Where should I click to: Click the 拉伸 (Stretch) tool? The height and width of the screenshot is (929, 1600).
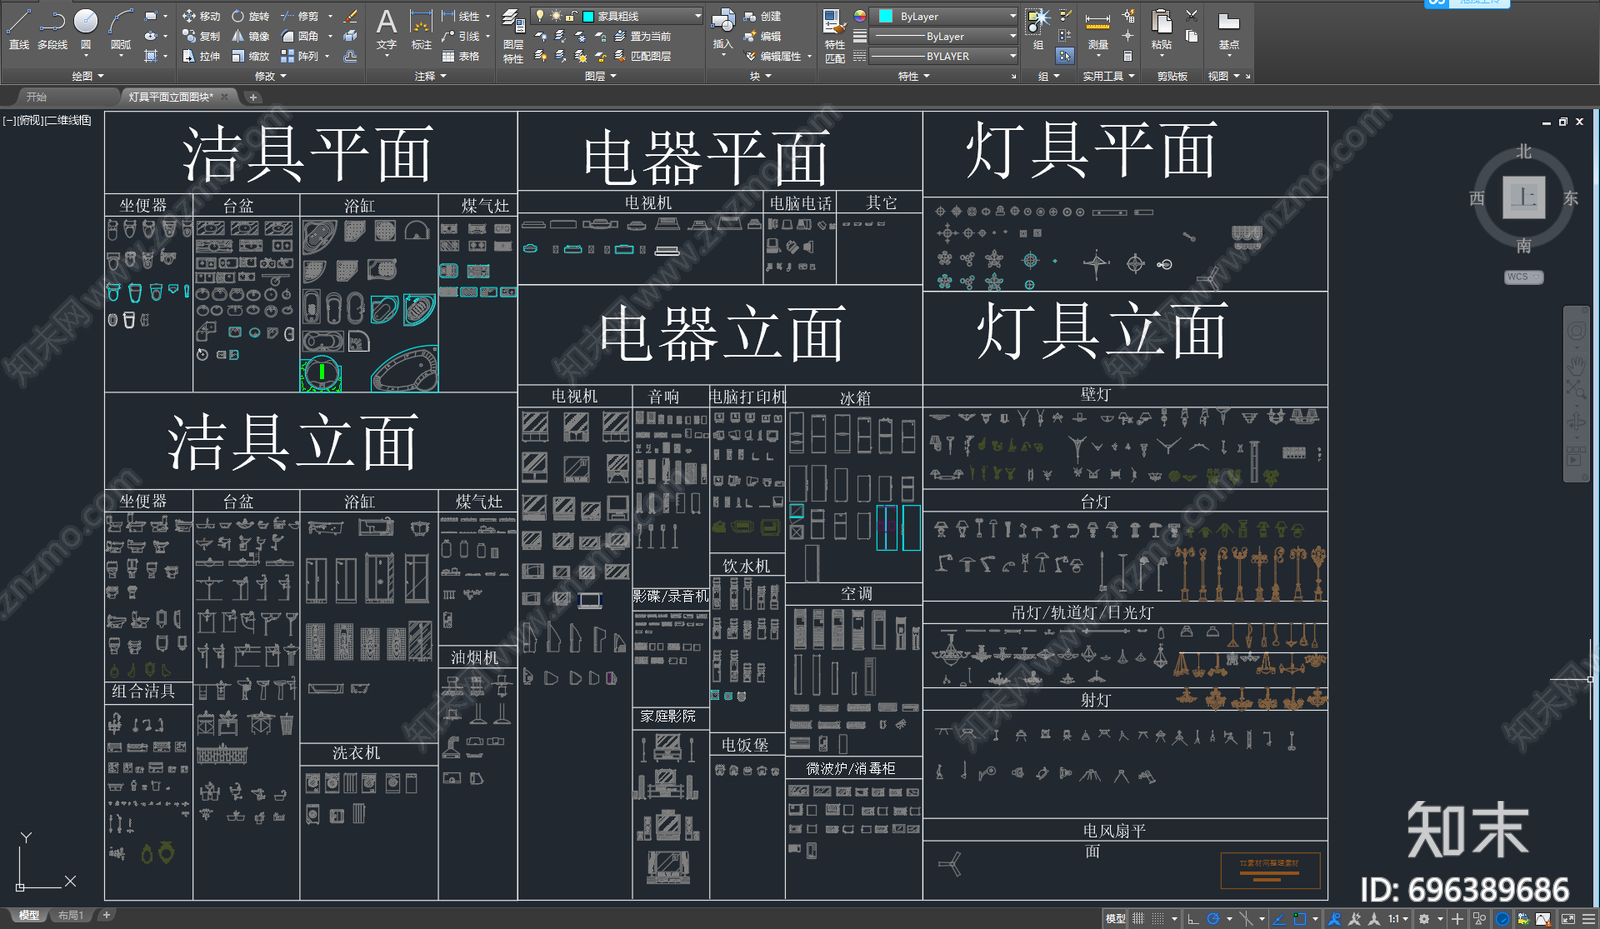201,56
